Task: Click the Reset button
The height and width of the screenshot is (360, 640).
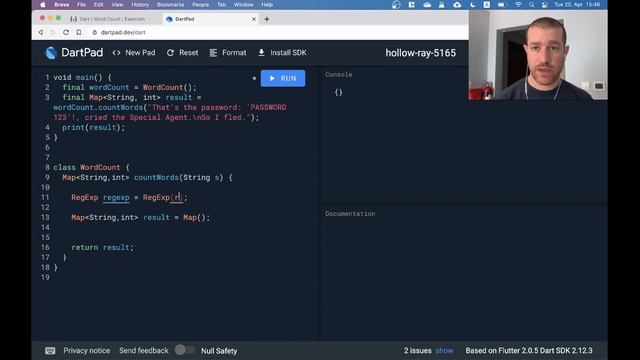Action: [x=182, y=53]
